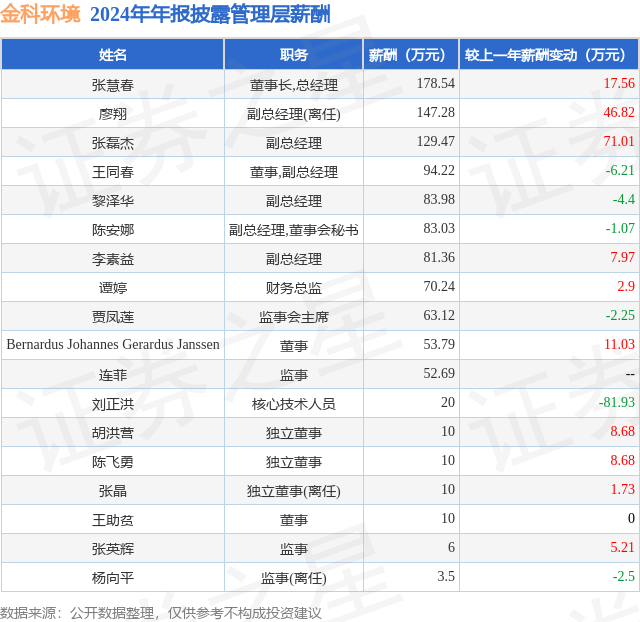This screenshot has height=622, width=640.
Task: Click the change value 71.01
Action: pos(619,142)
